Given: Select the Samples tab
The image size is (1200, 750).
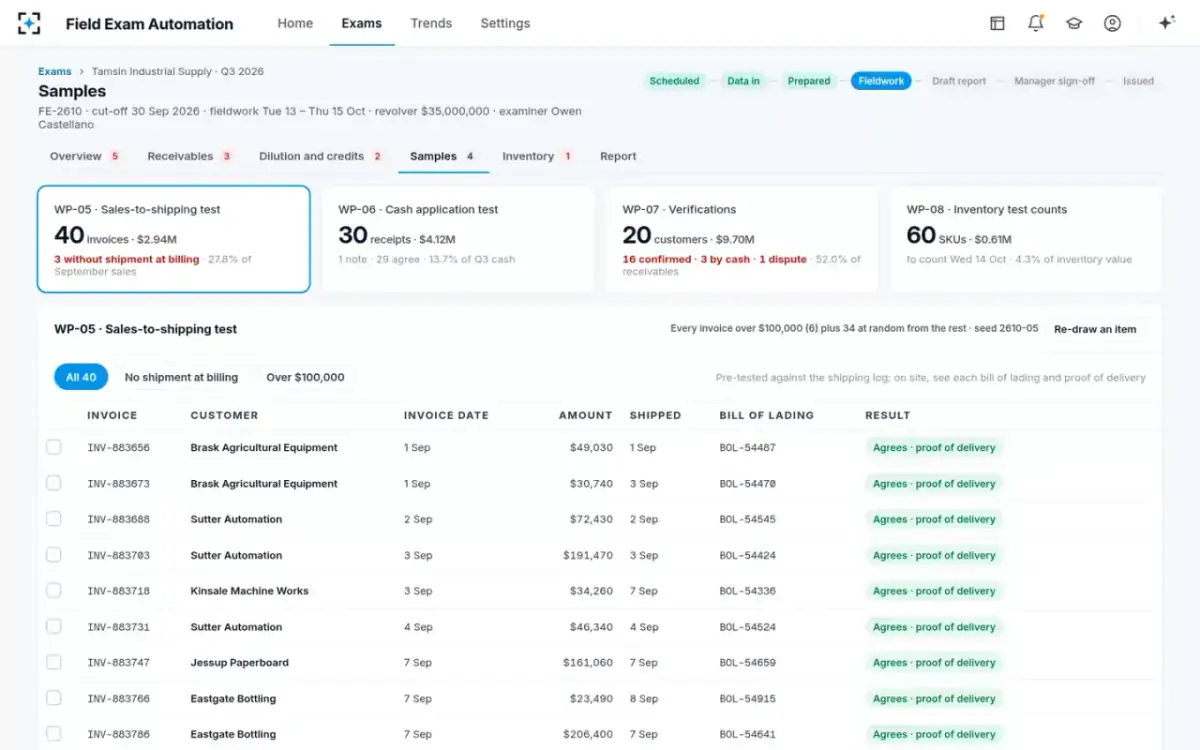Looking at the screenshot, I should point(442,156).
